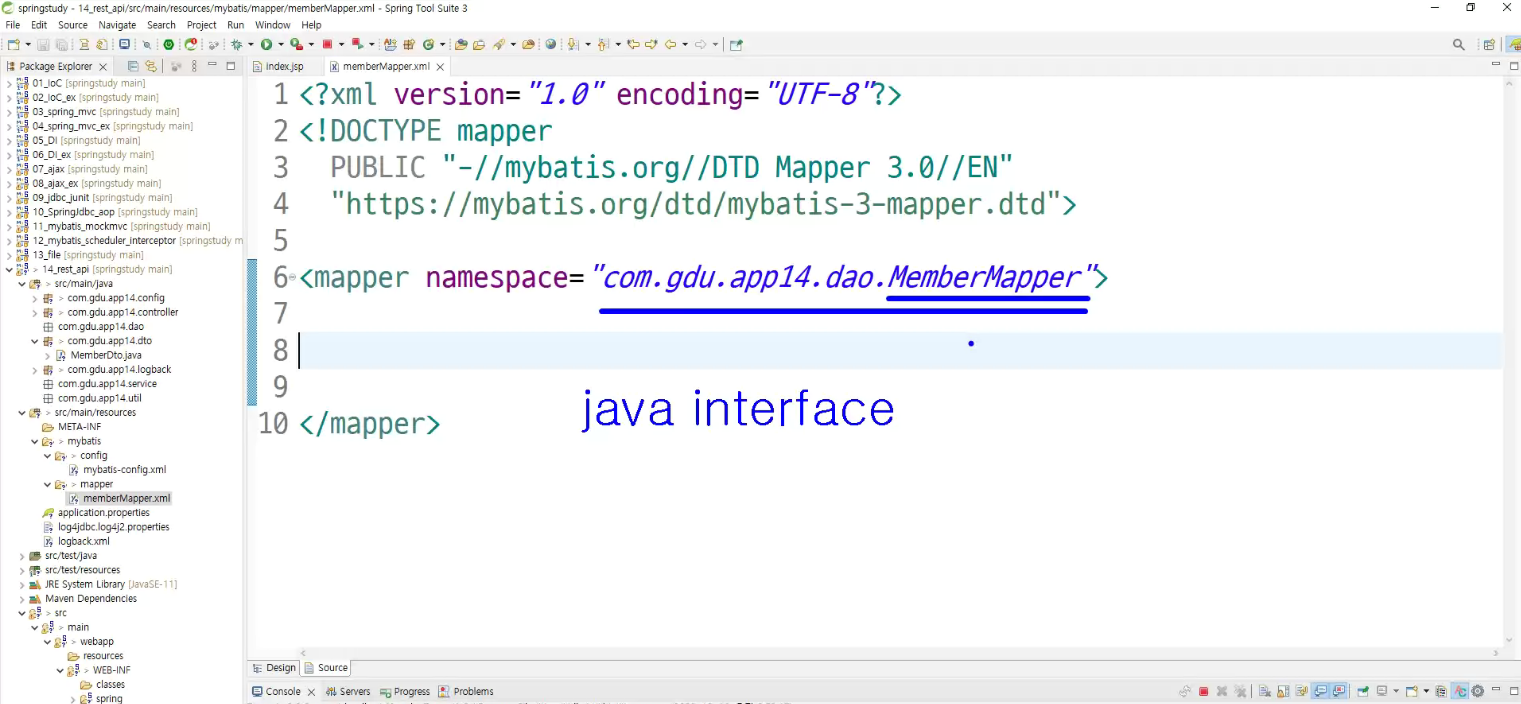
Task: Click the Open Type folder icon
Action: (461, 44)
